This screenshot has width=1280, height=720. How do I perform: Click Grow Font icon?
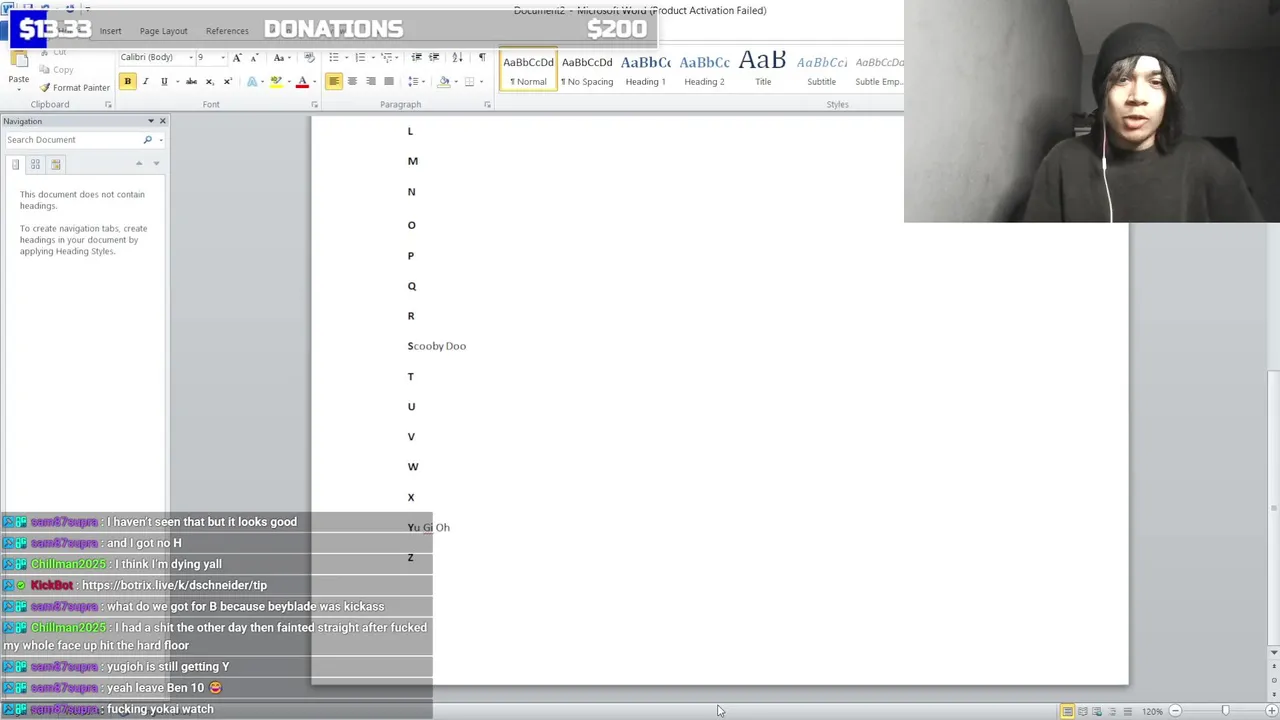tap(237, 57)
